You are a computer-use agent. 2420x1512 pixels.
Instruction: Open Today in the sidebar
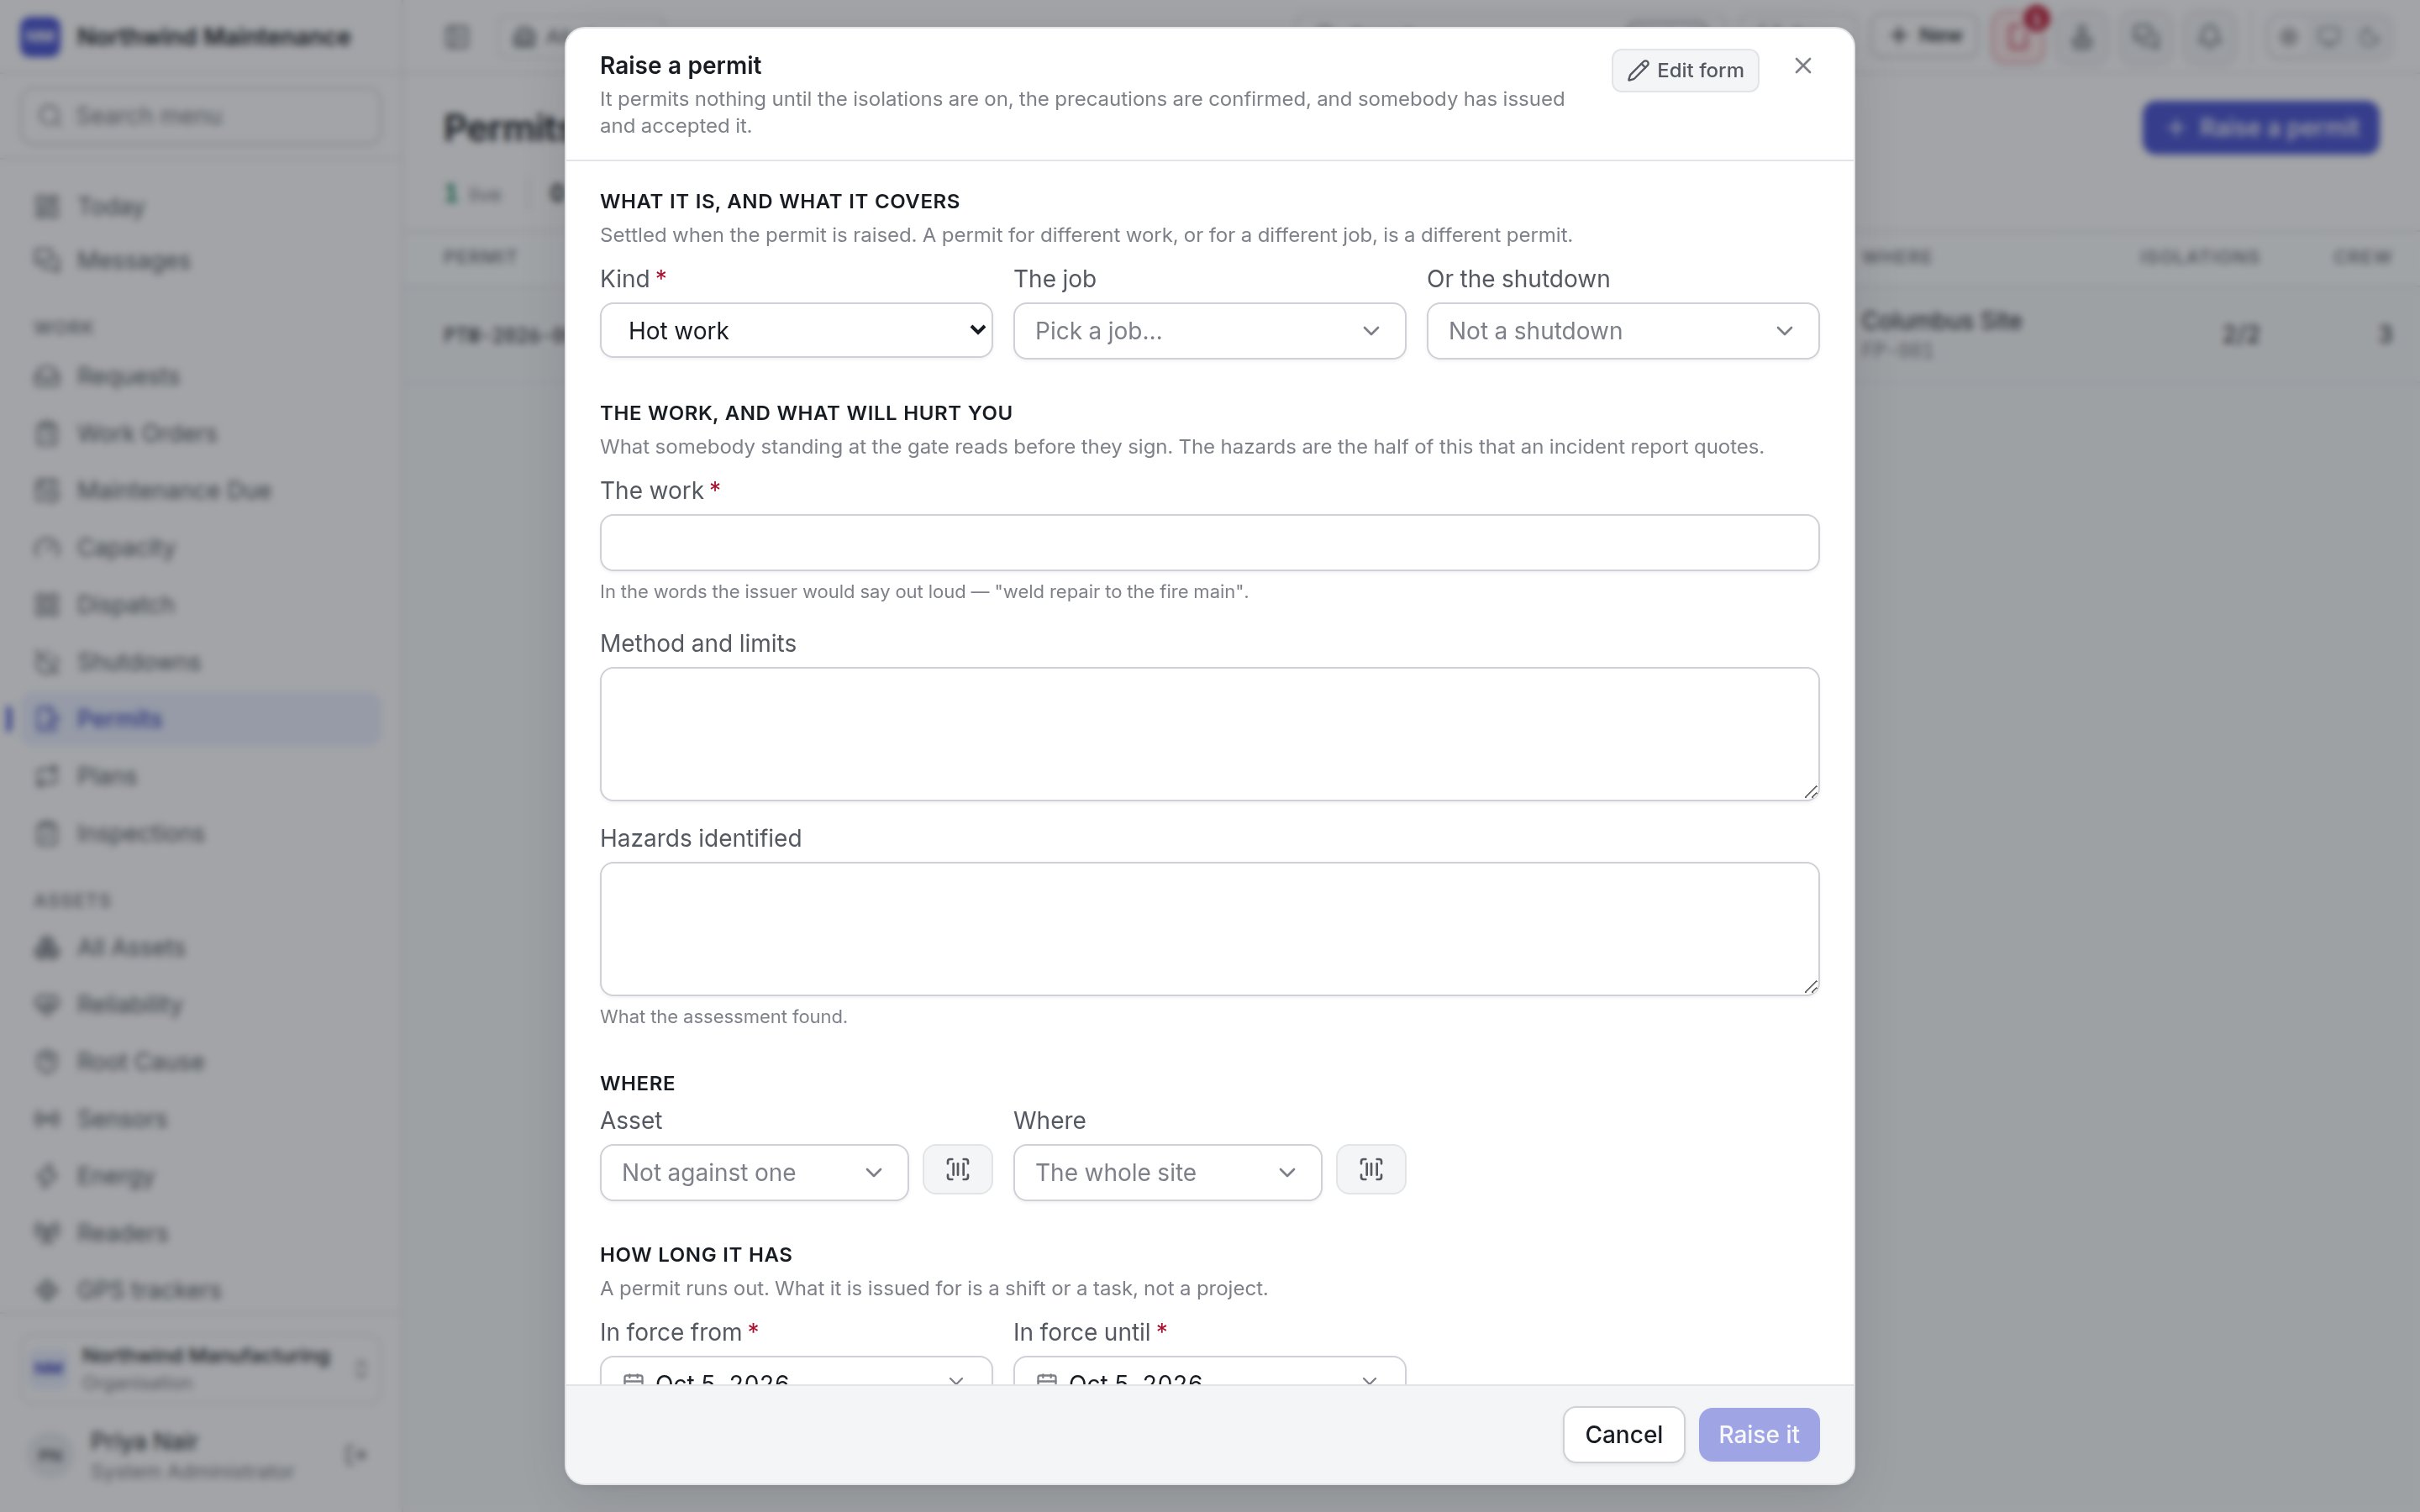coord(200,207)
